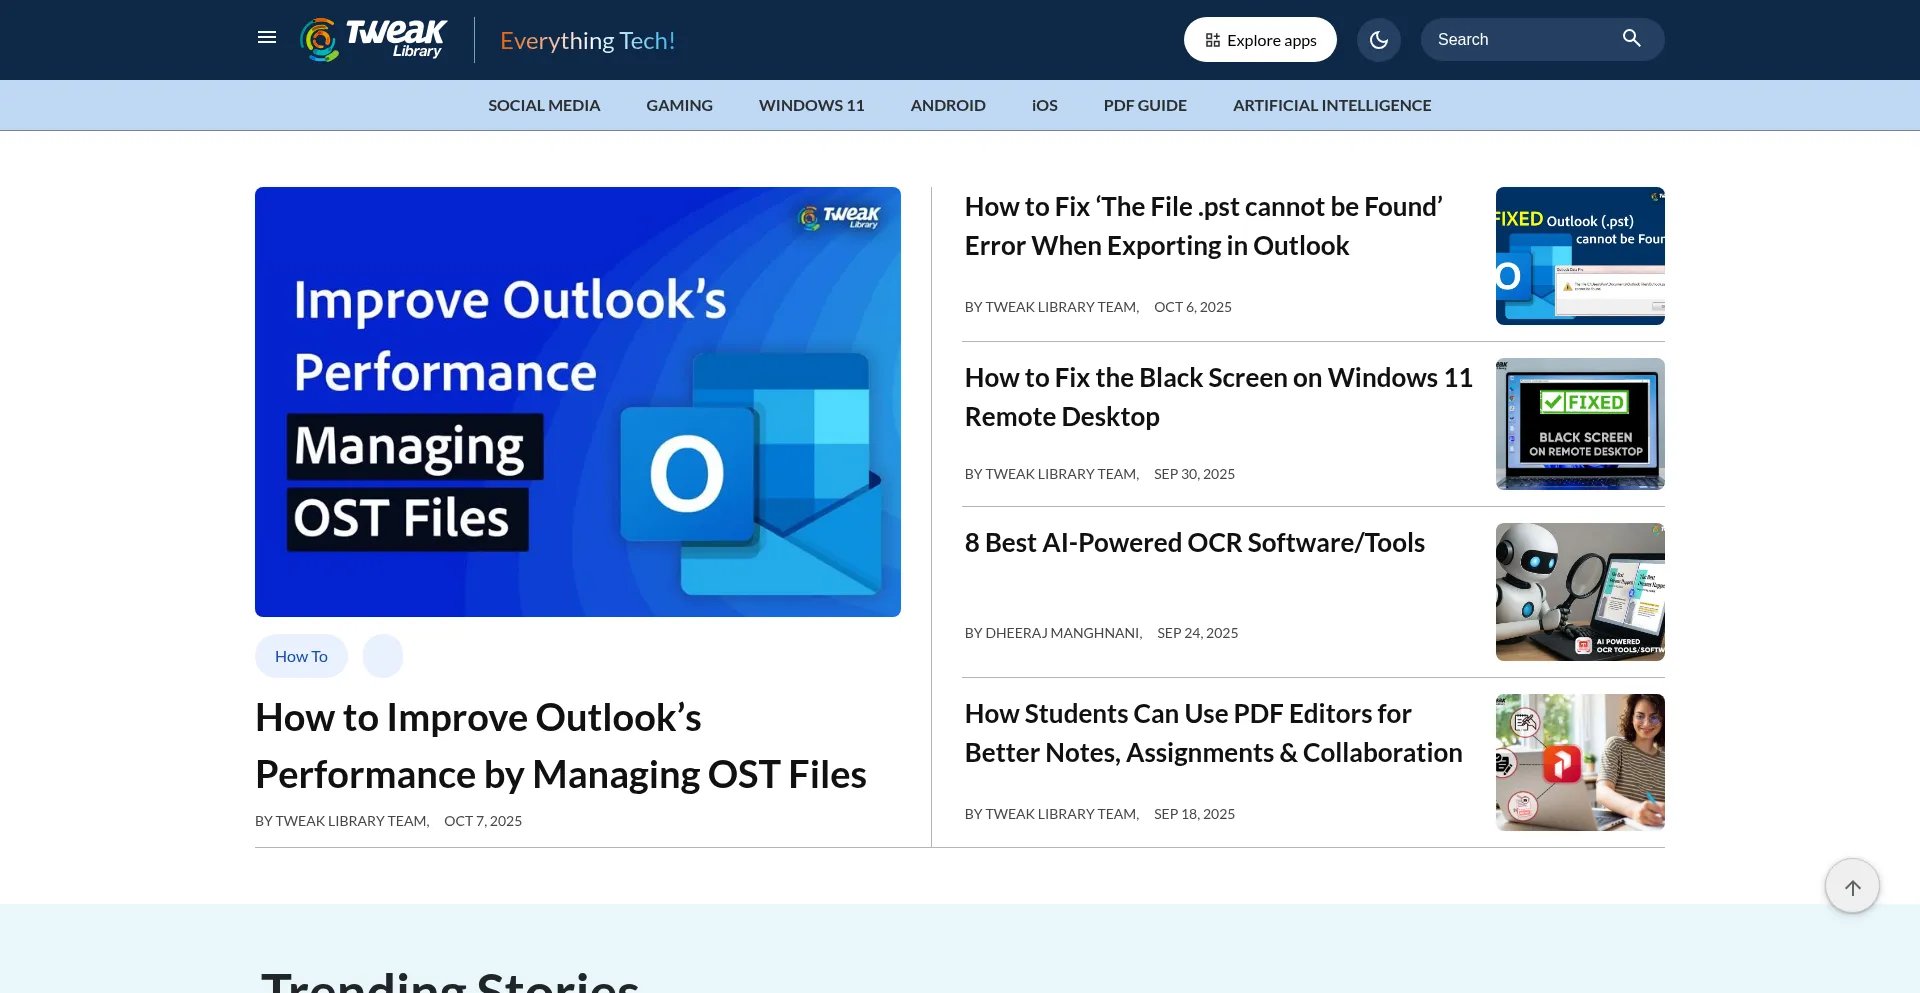Toggle dark mode with moon icon

1378,40
